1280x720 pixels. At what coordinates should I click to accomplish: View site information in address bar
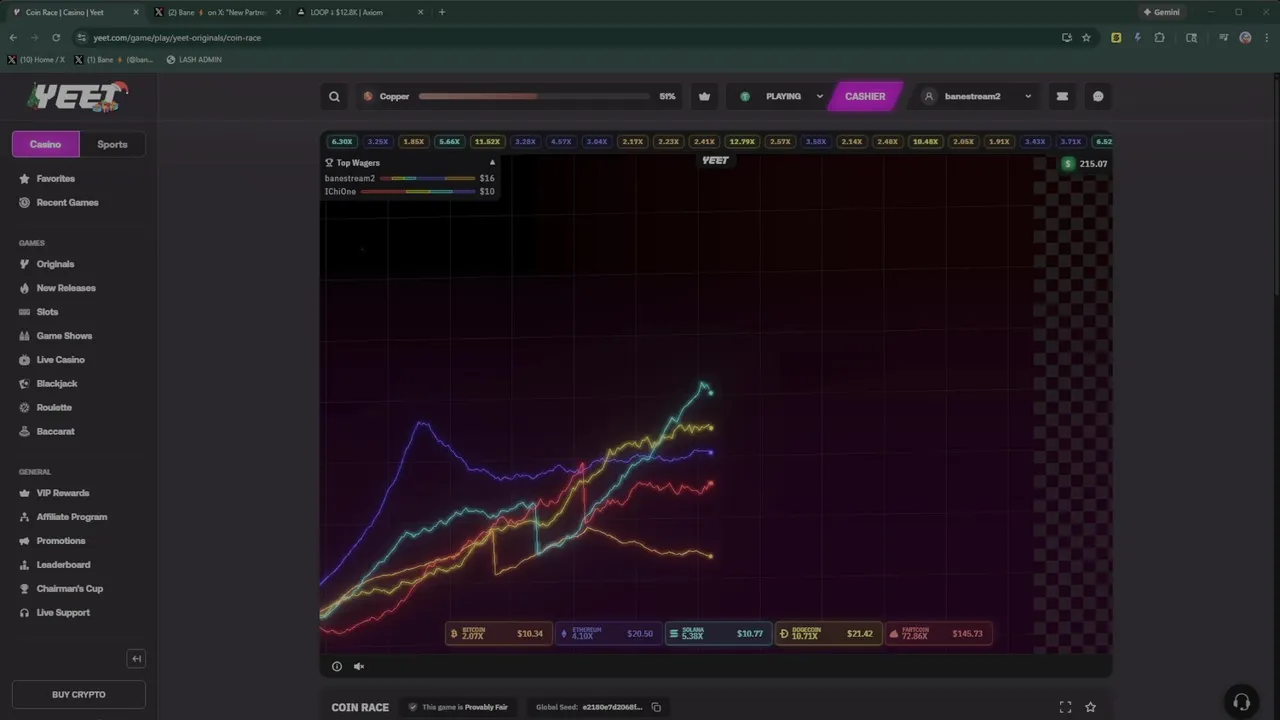coord(82,37)
